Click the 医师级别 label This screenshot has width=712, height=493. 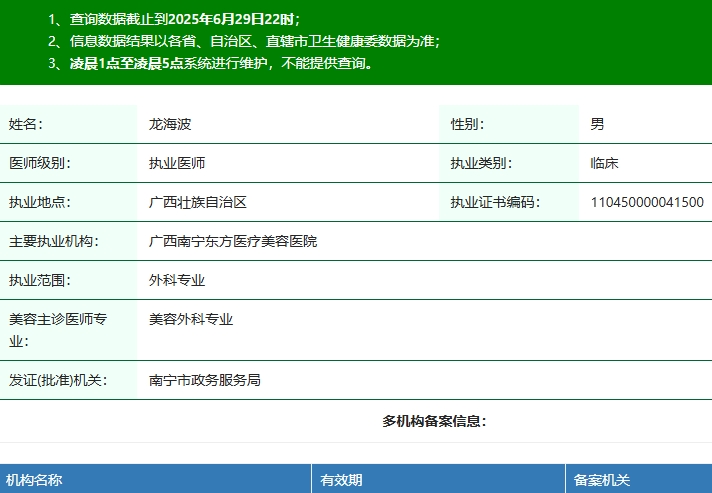tap(40, 163)
